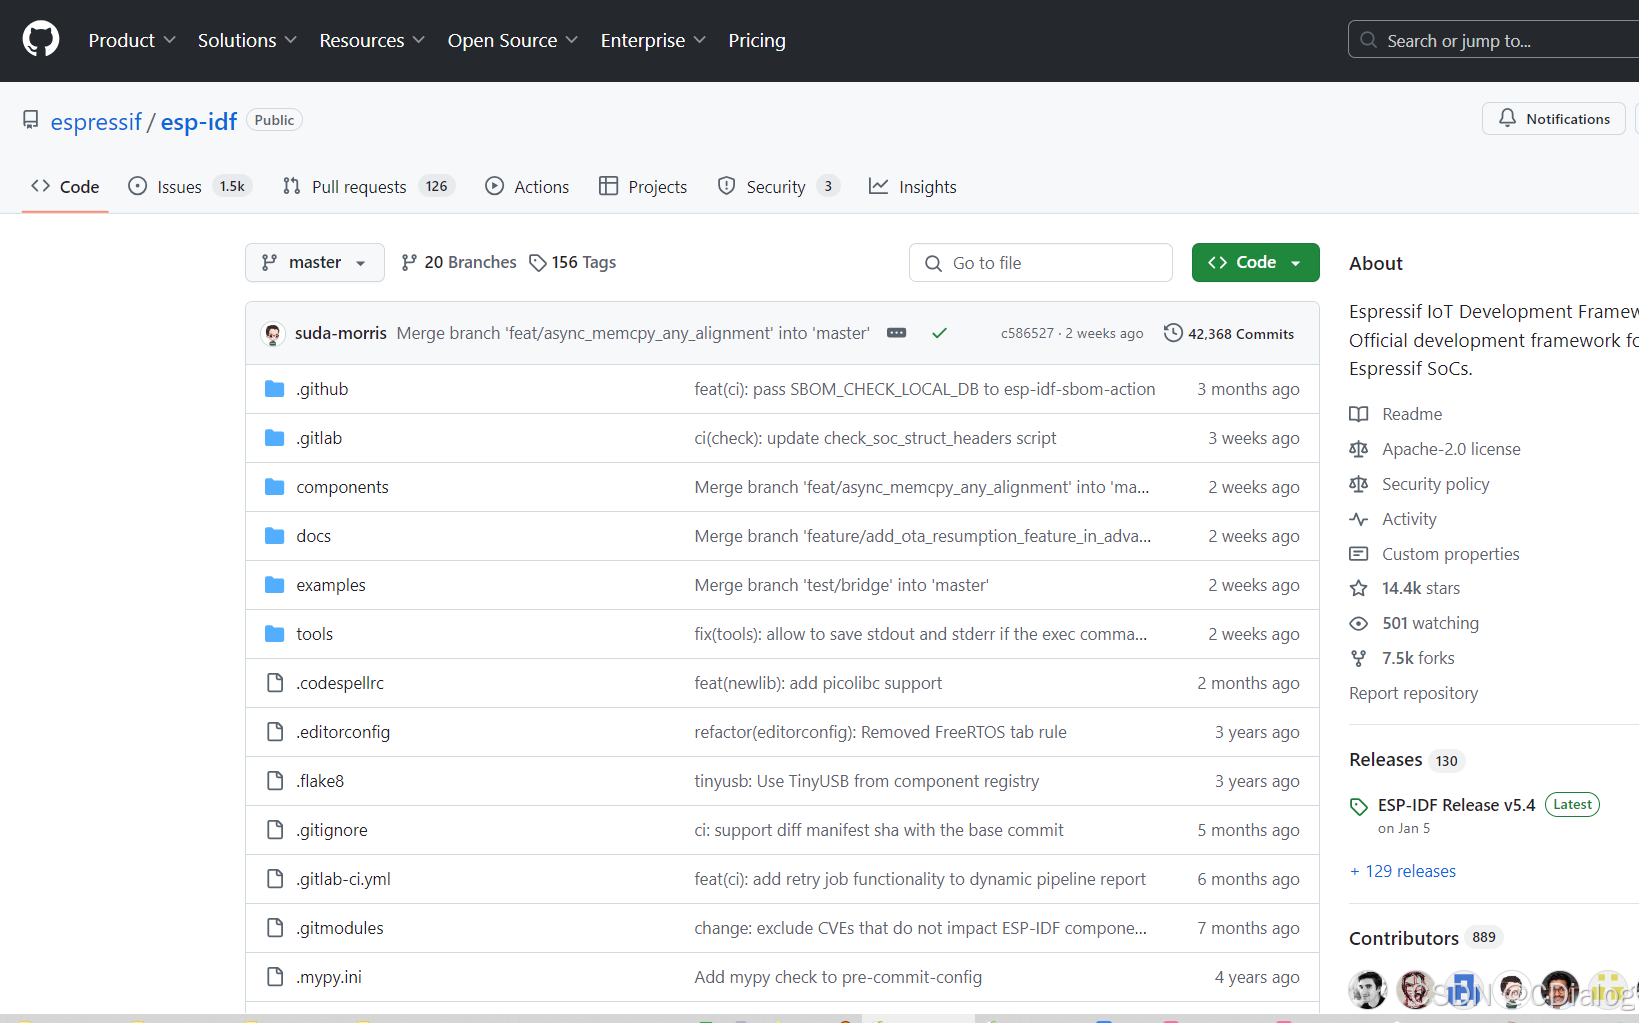This screenshot has width=1639, height=1023.
Task: Open the 'feat(newlib): add picolibc support' commit
Action: pos(818,683)
